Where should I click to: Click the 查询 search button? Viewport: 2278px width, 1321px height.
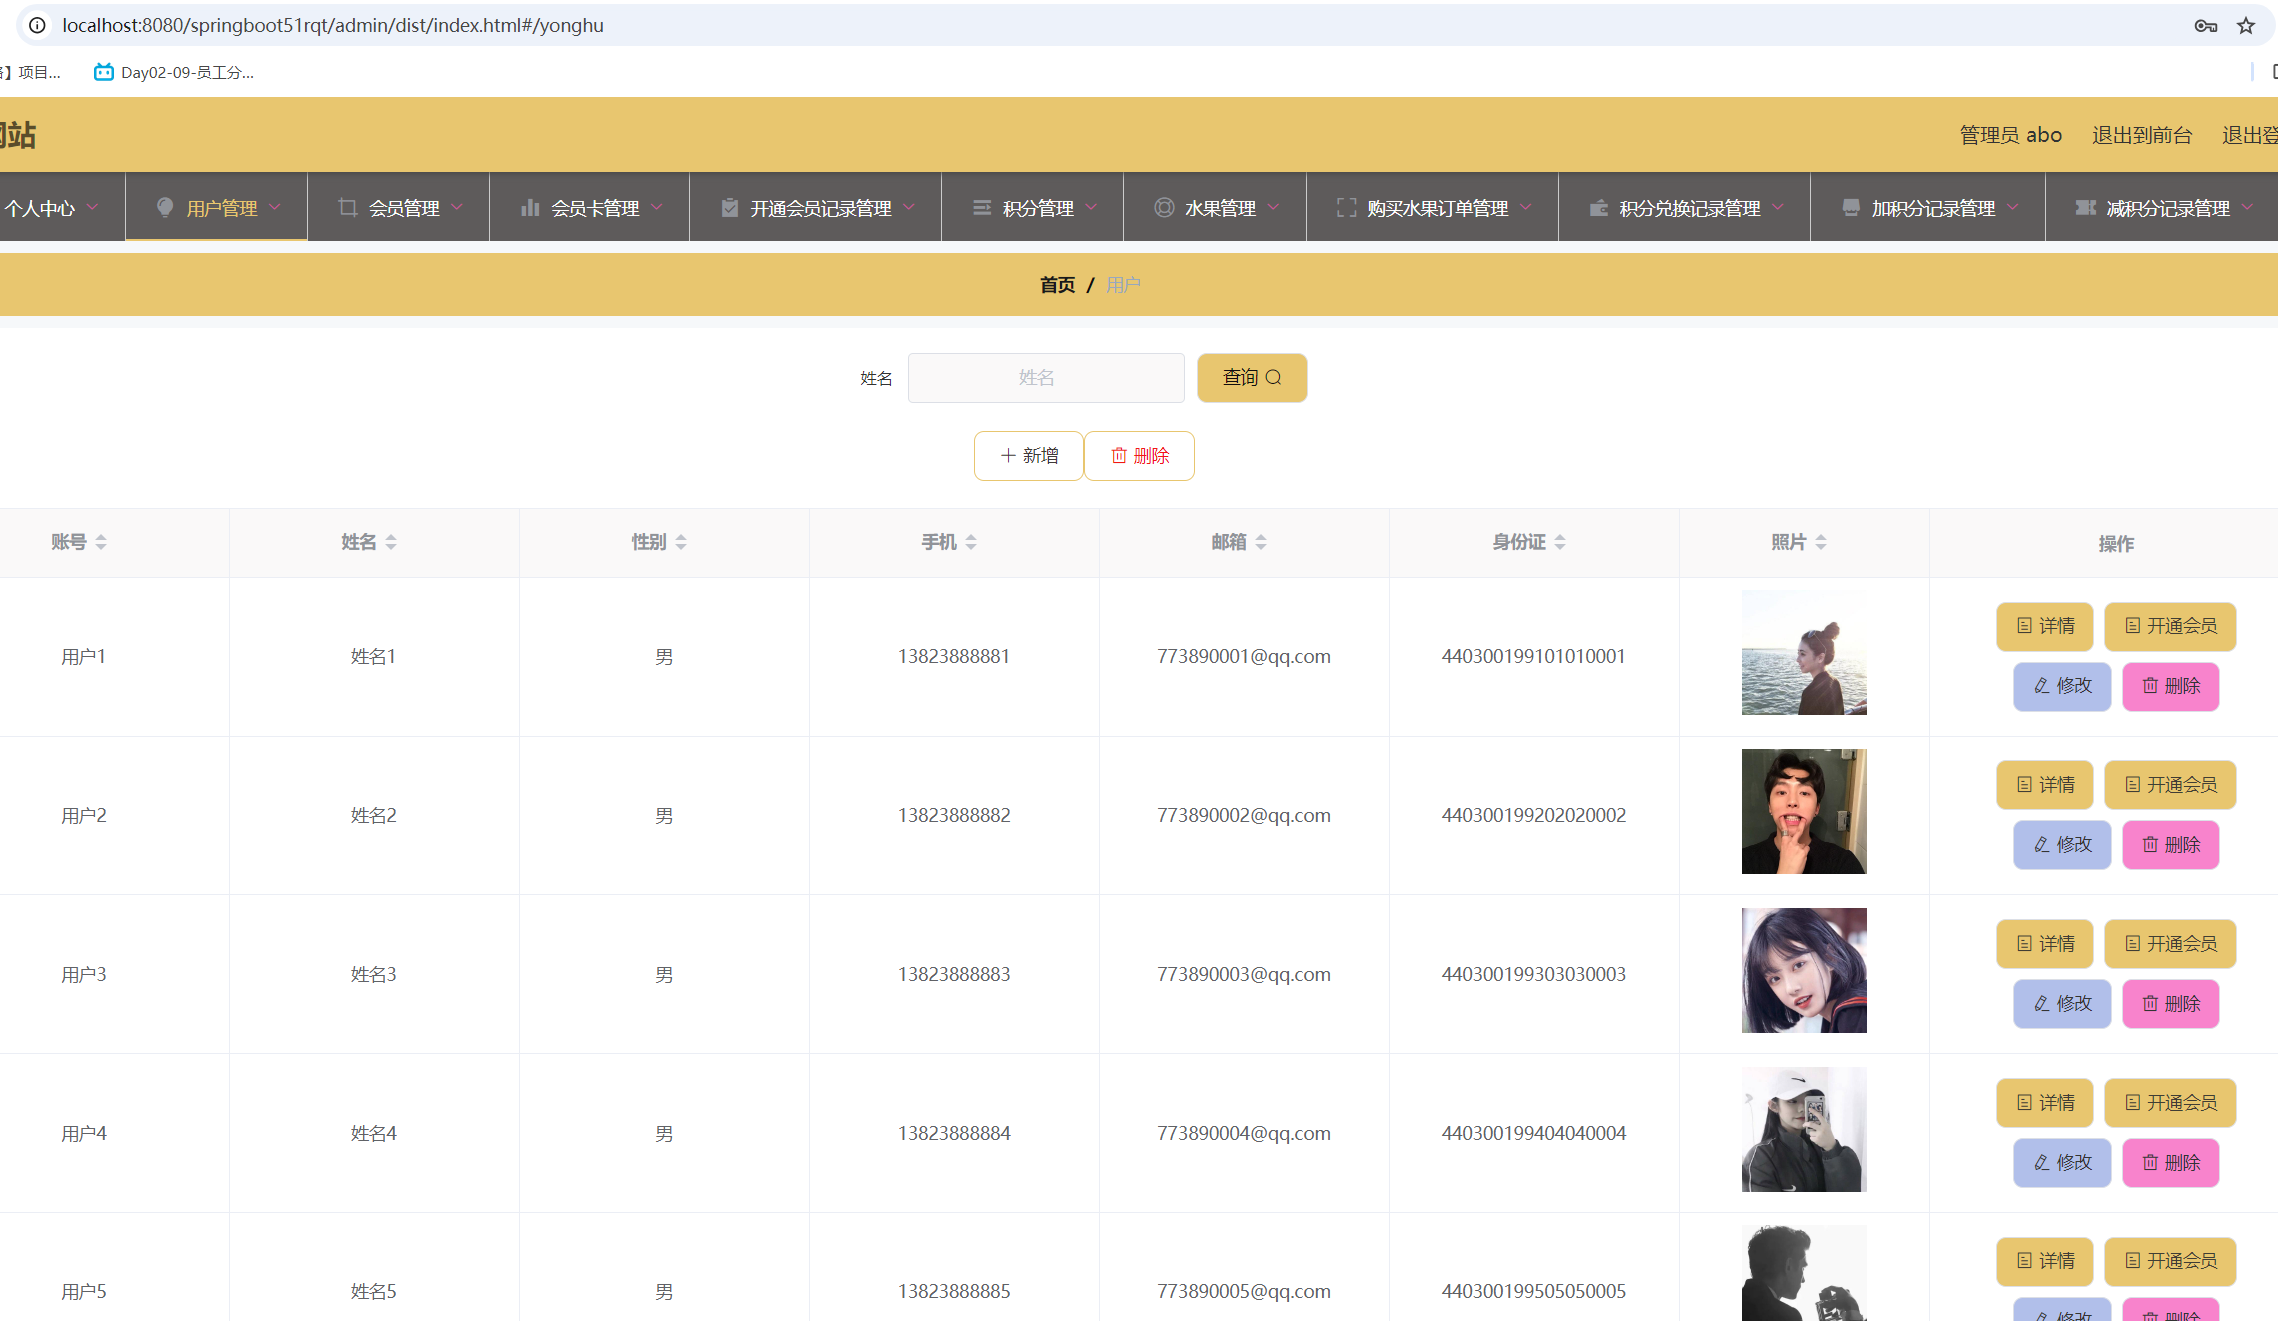(x=1251, y=377)
